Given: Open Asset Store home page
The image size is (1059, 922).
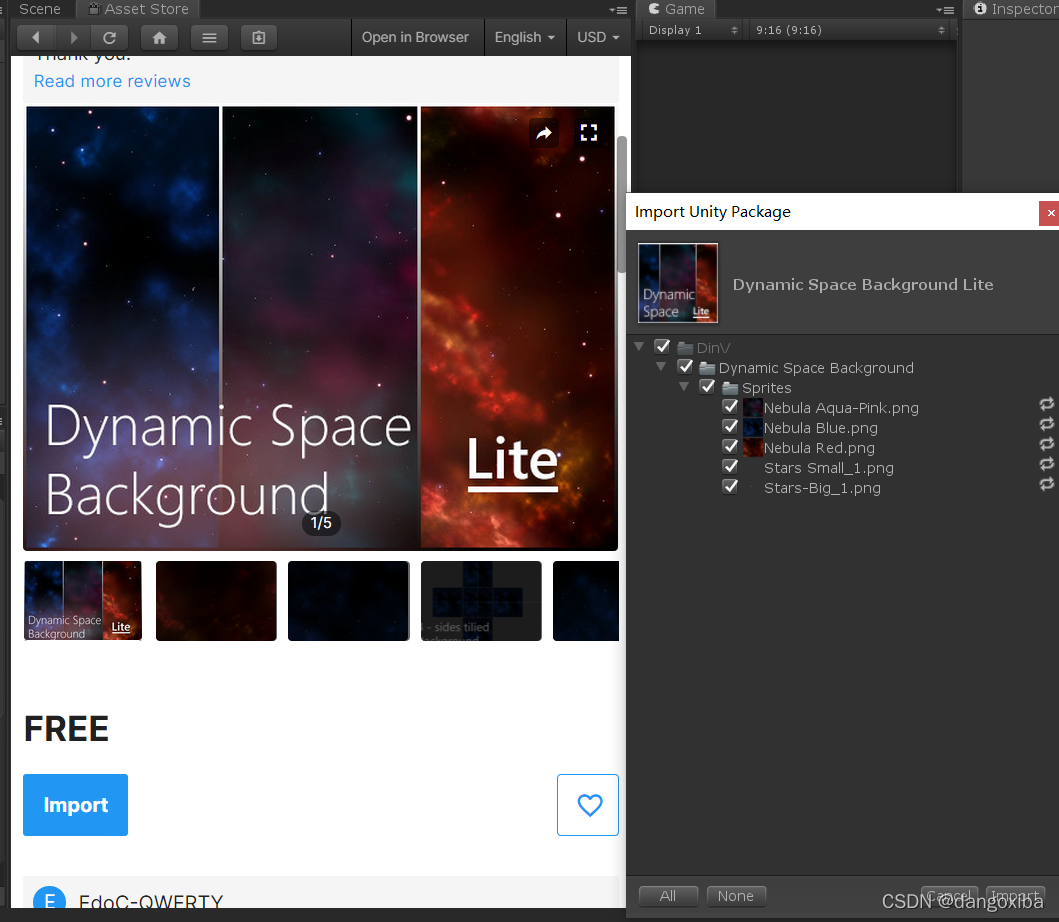Looking at the screenshot, I should click(159, 38).
